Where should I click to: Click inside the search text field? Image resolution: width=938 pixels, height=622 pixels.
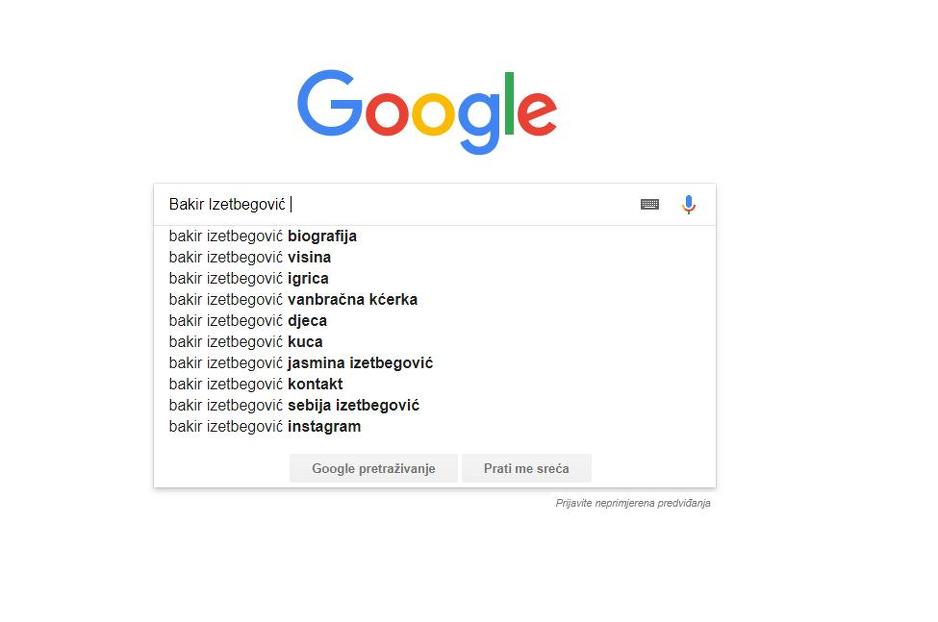(x=450, y=205)
